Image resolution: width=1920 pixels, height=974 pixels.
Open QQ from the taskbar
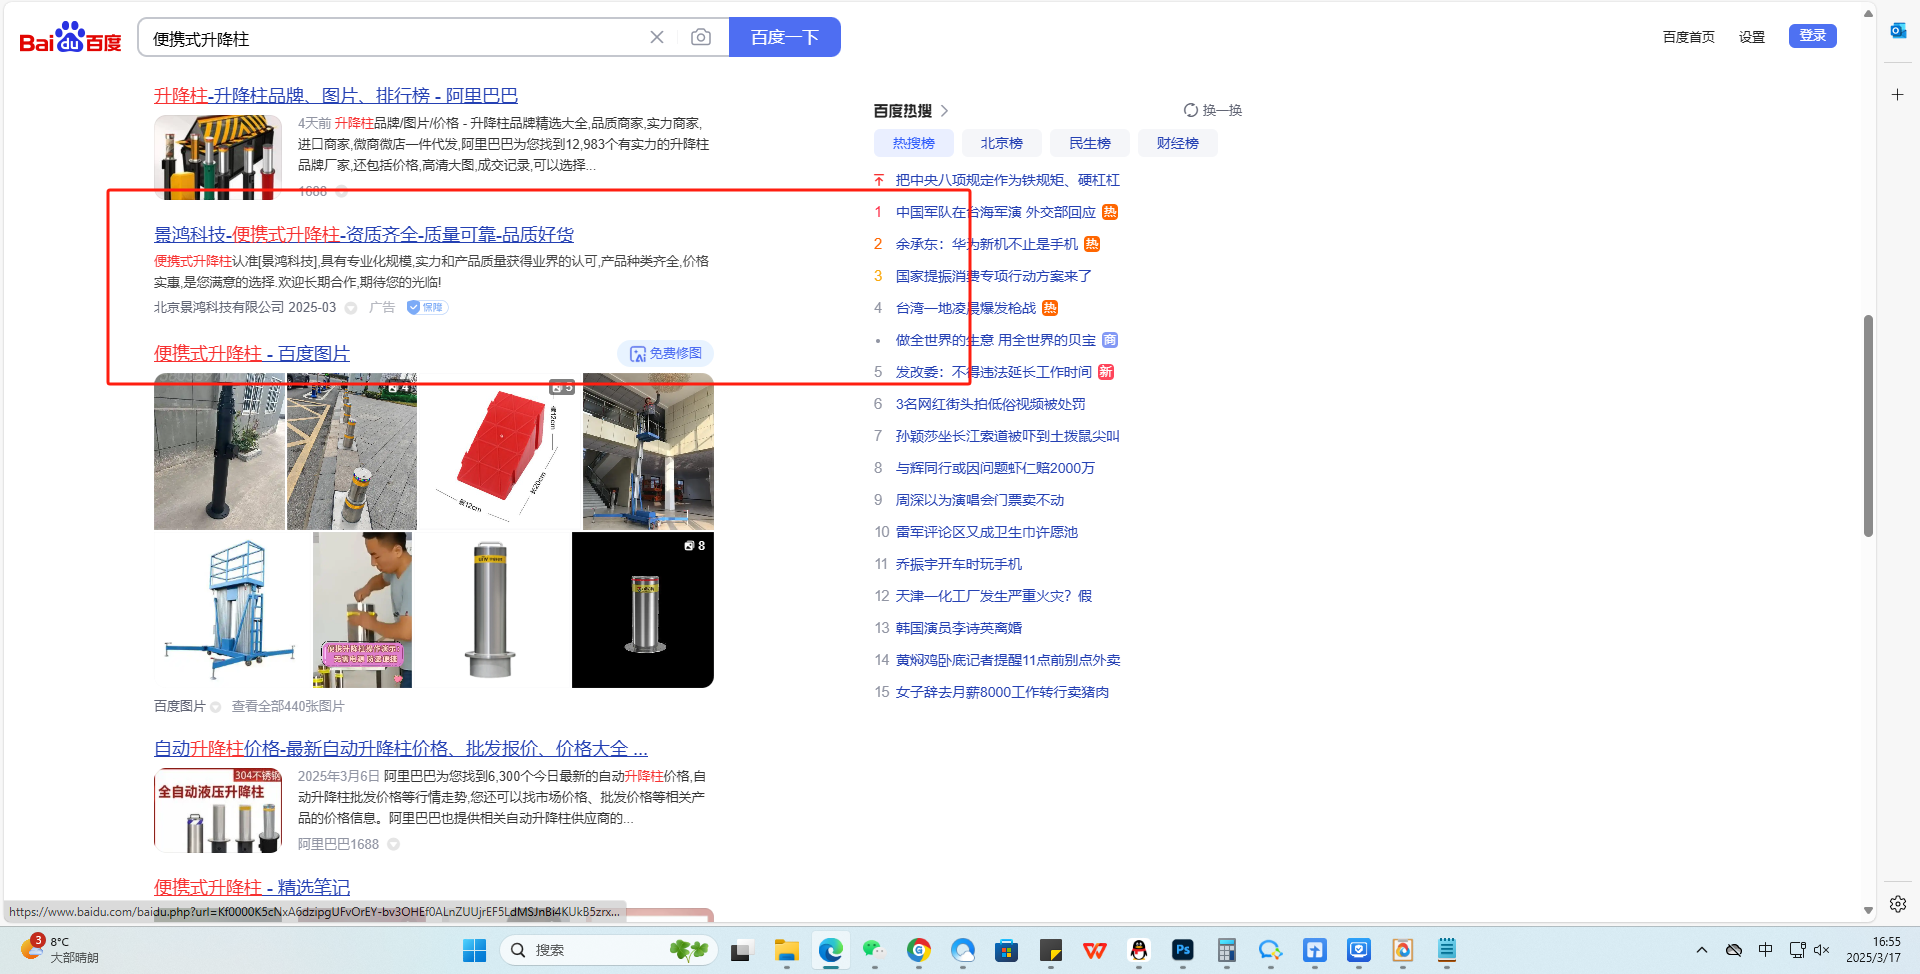1138,950
